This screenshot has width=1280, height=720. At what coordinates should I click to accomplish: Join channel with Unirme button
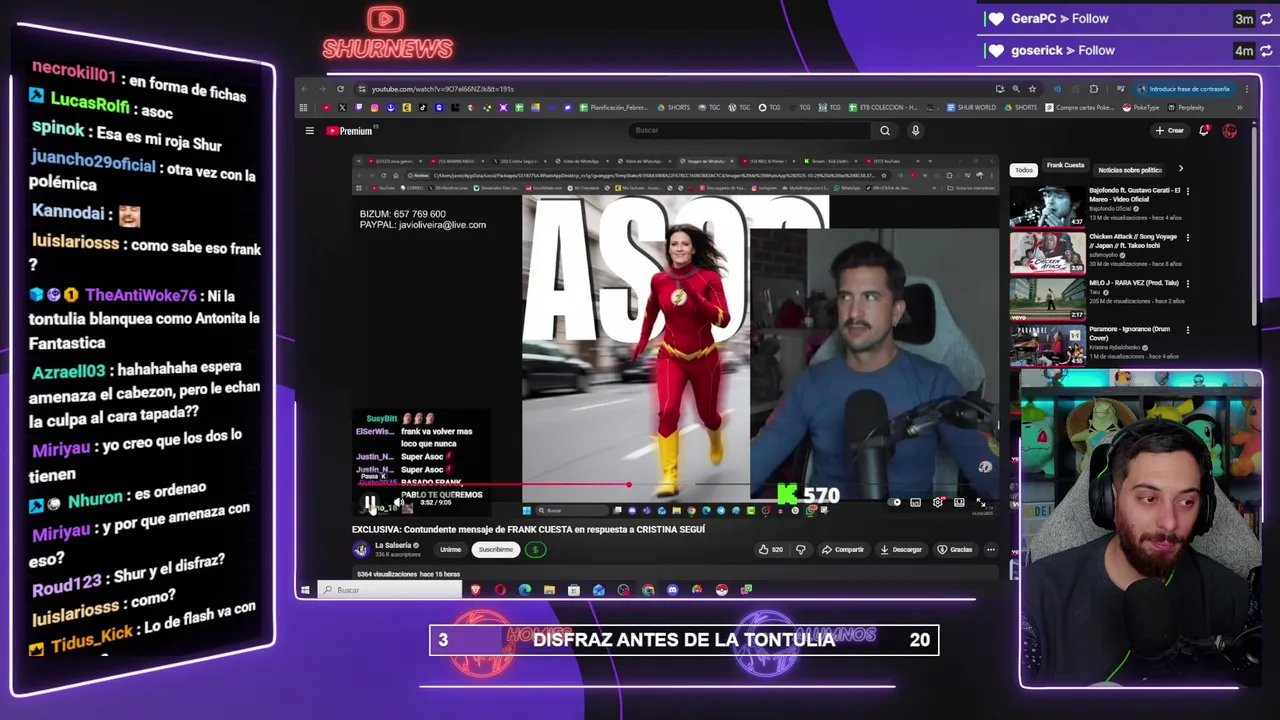(451, 549)
